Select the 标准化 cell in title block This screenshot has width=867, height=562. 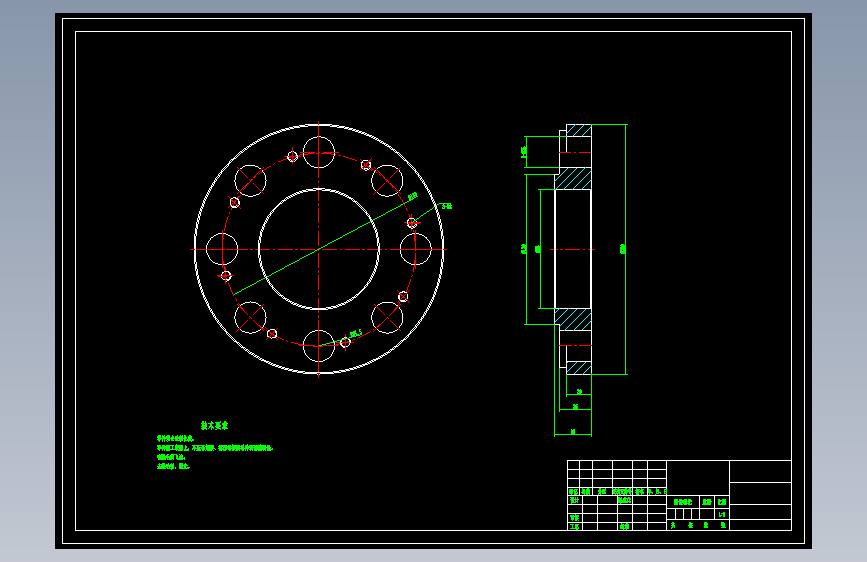tap(624, 500)
